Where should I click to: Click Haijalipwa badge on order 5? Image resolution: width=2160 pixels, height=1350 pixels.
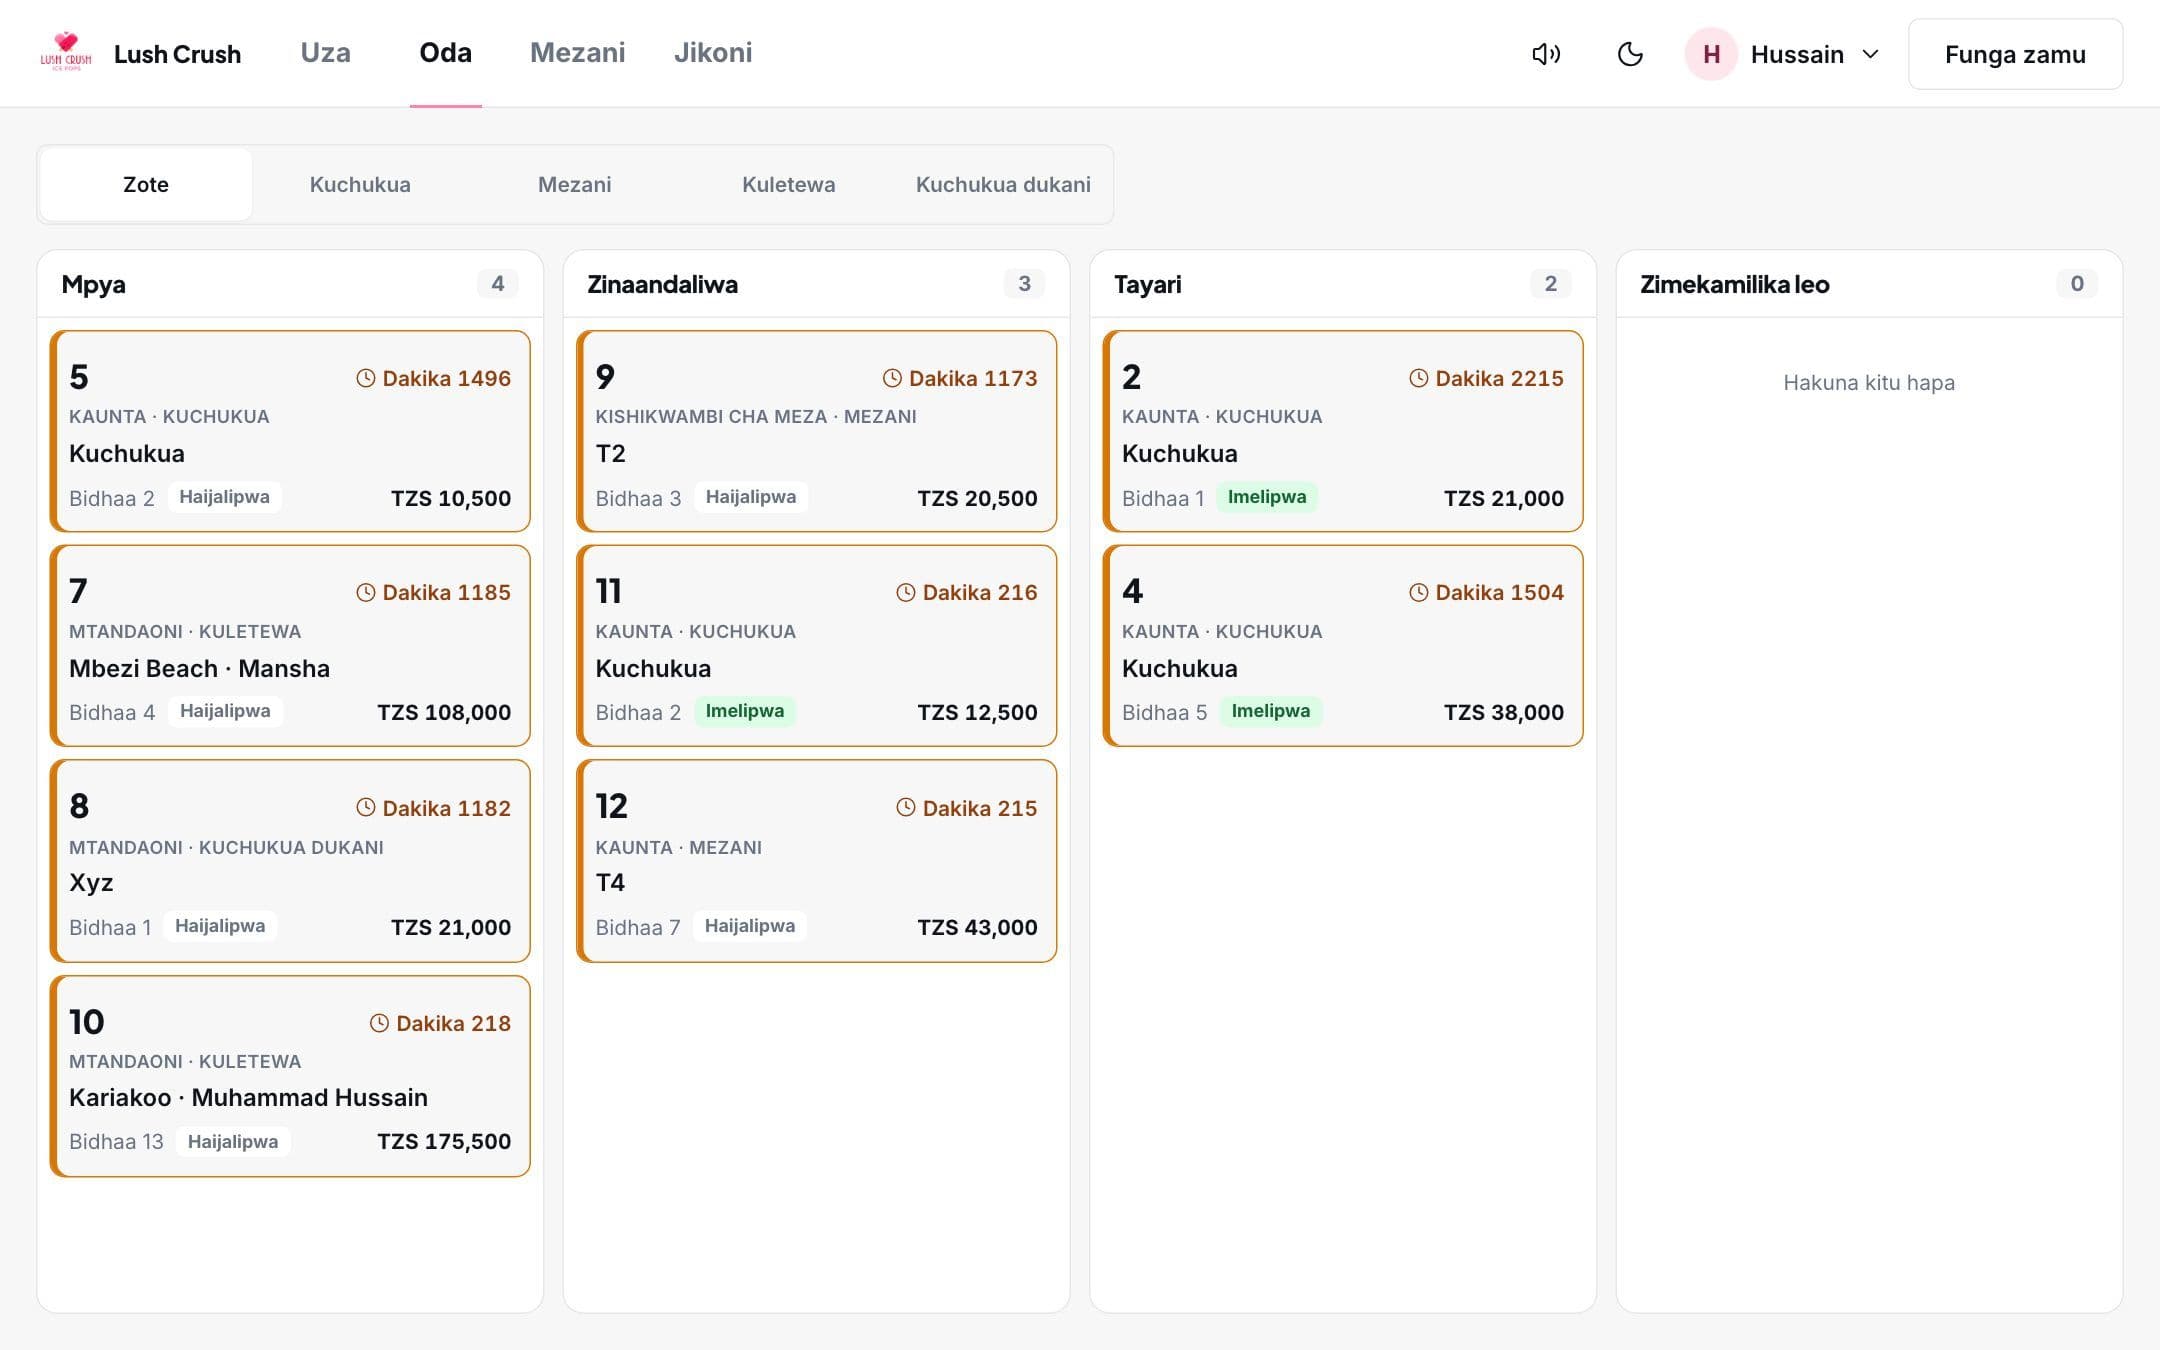click(224, 497)
